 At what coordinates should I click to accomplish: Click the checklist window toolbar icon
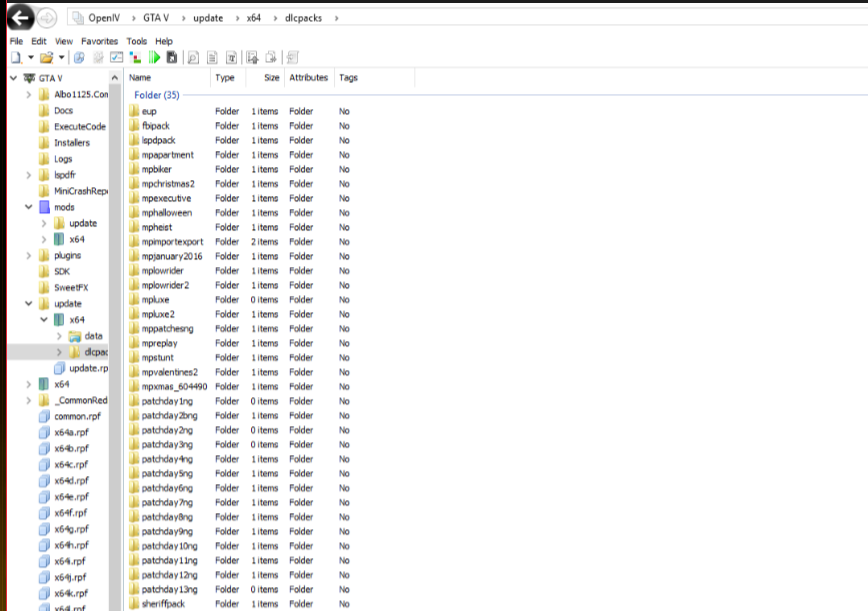[117, 58]
